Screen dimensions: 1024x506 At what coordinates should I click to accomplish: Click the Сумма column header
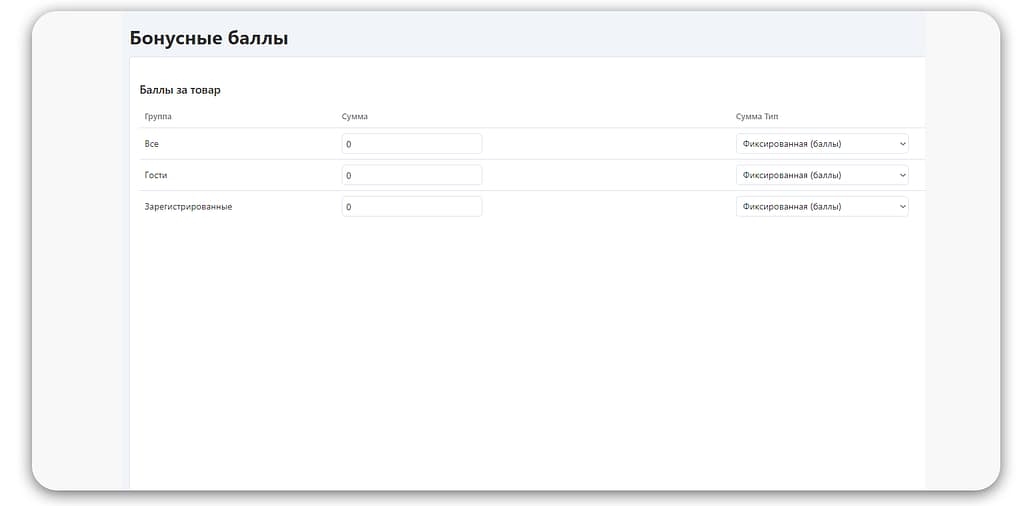[x=355, y=117]
